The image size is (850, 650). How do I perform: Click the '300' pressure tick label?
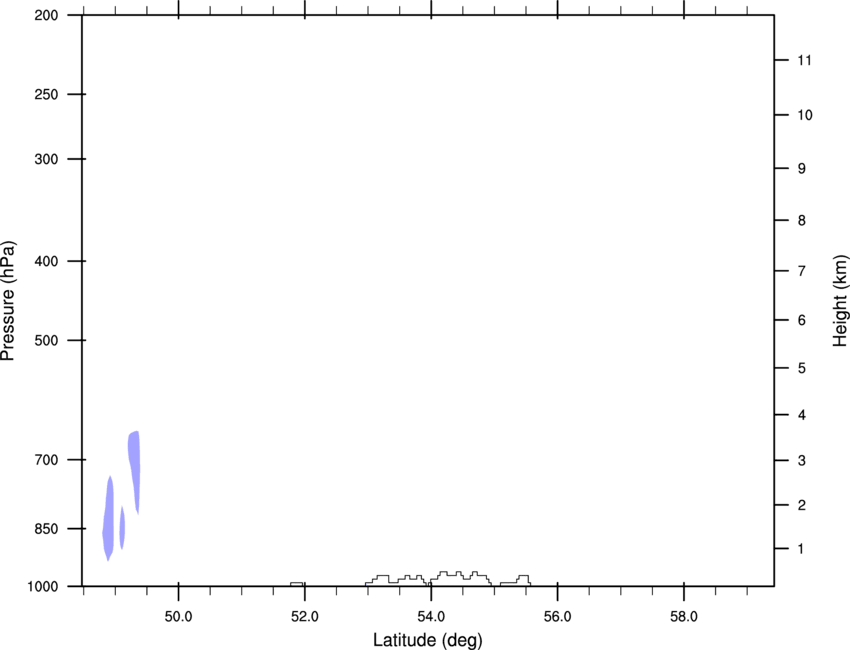pyautogui.click(x=46, y=159)
